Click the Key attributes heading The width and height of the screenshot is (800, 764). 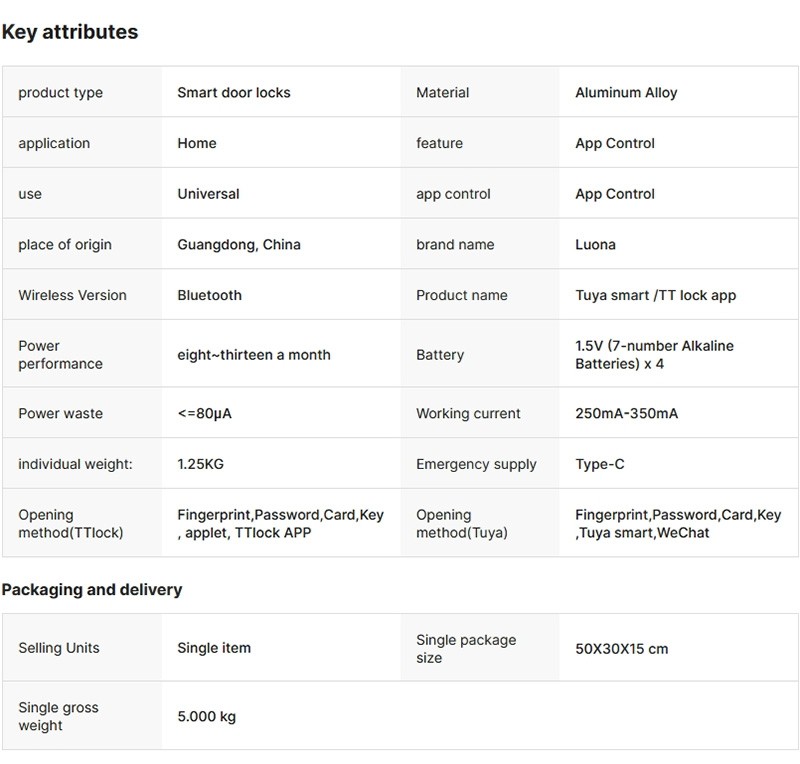click(x=70, y=32)
